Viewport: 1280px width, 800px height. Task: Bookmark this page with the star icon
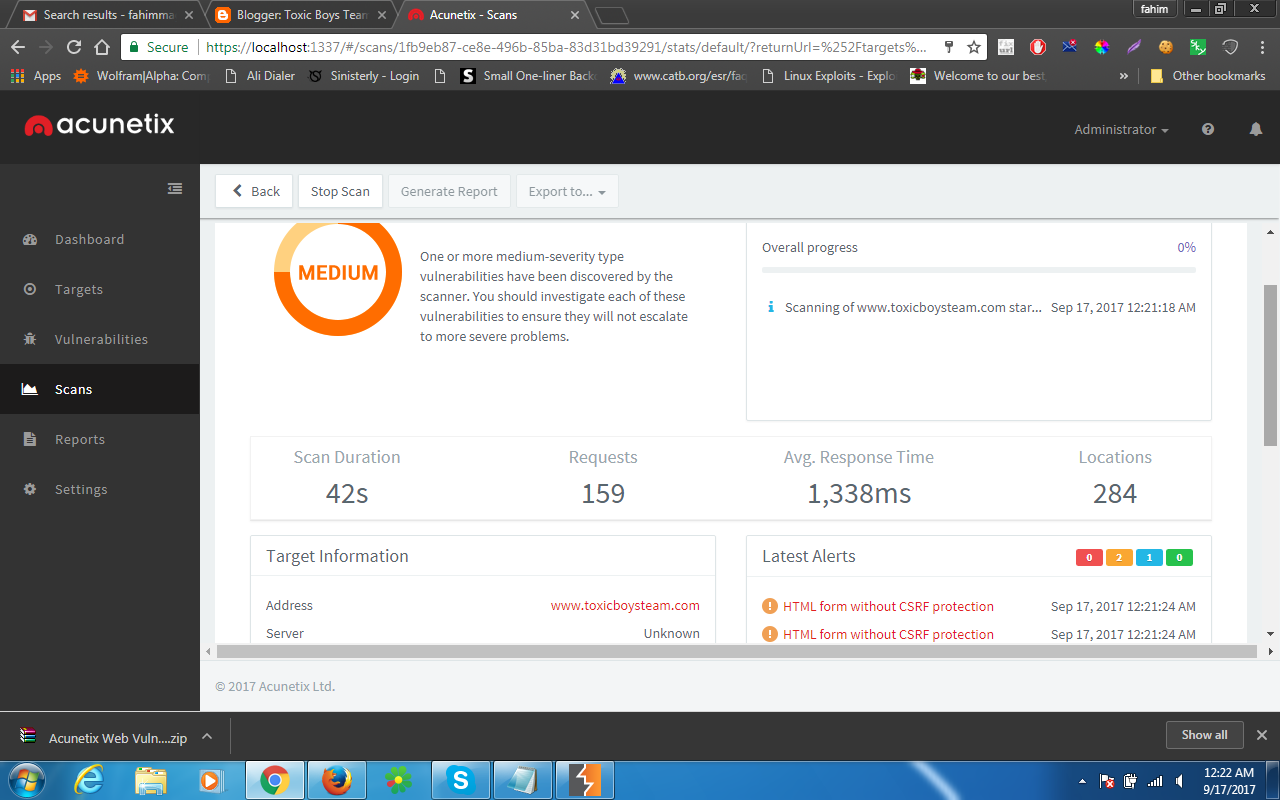tap(973, 47)
